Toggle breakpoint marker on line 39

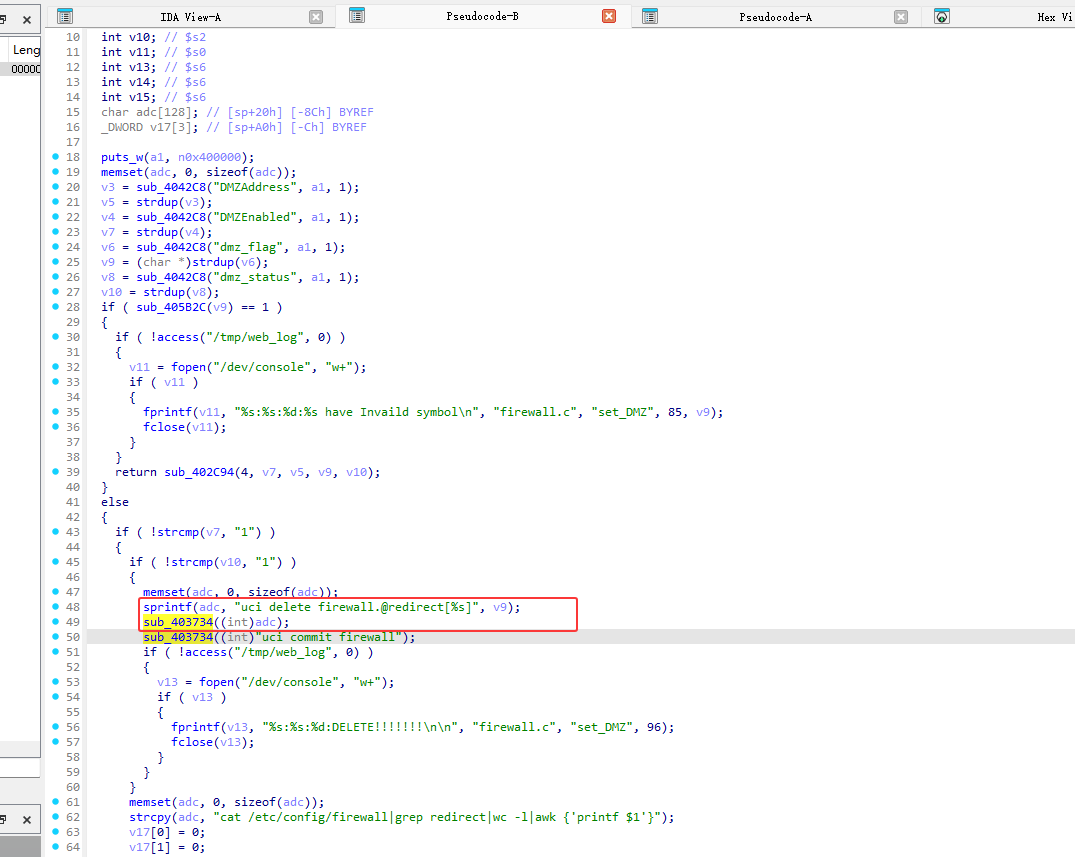pos(54,472)
